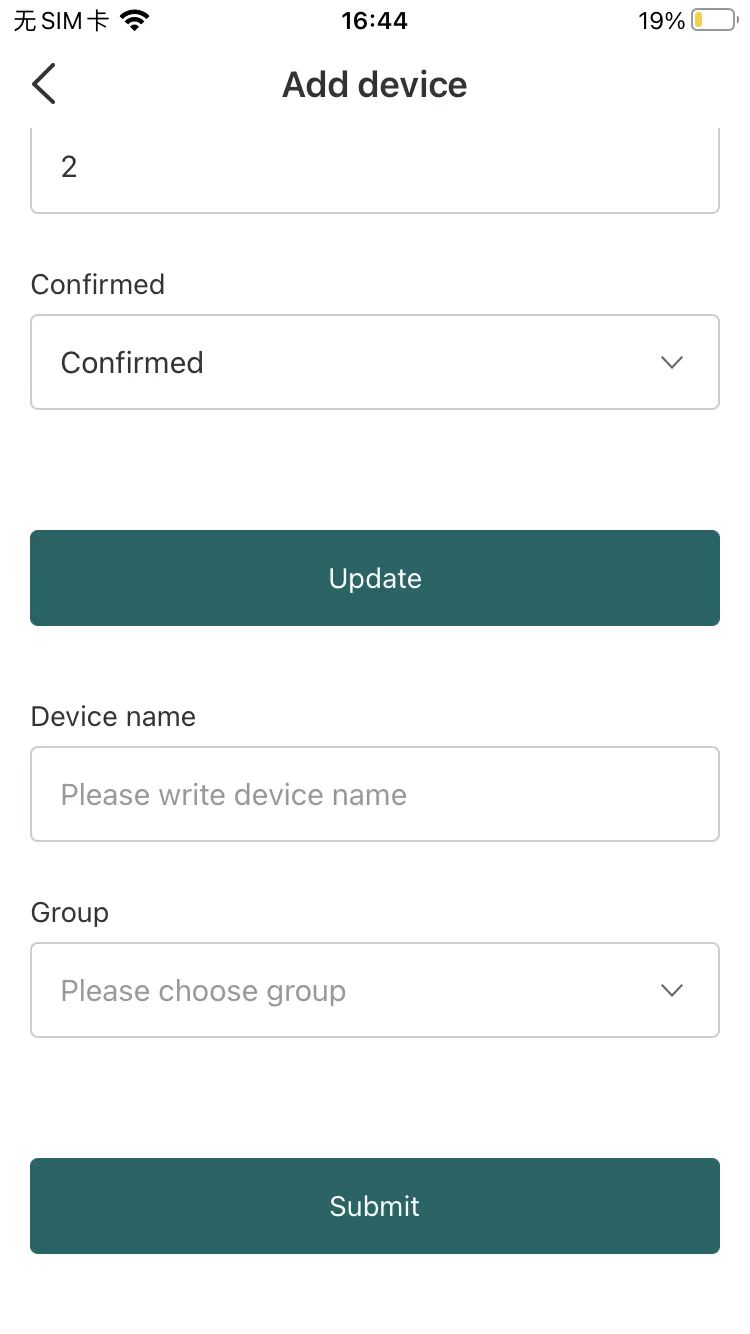750x1334 pixels.
Task: Select the 'Please choose group' placeholder text
Action: 203,991
